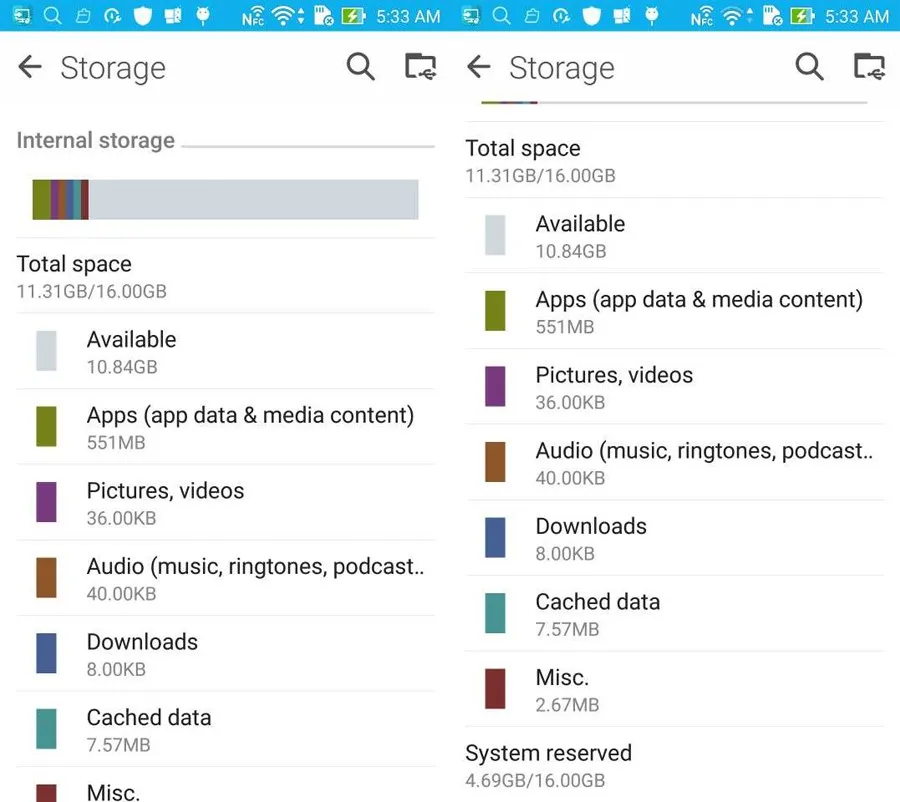Open the USB computer connection icon on the left screen

[421, 67]
